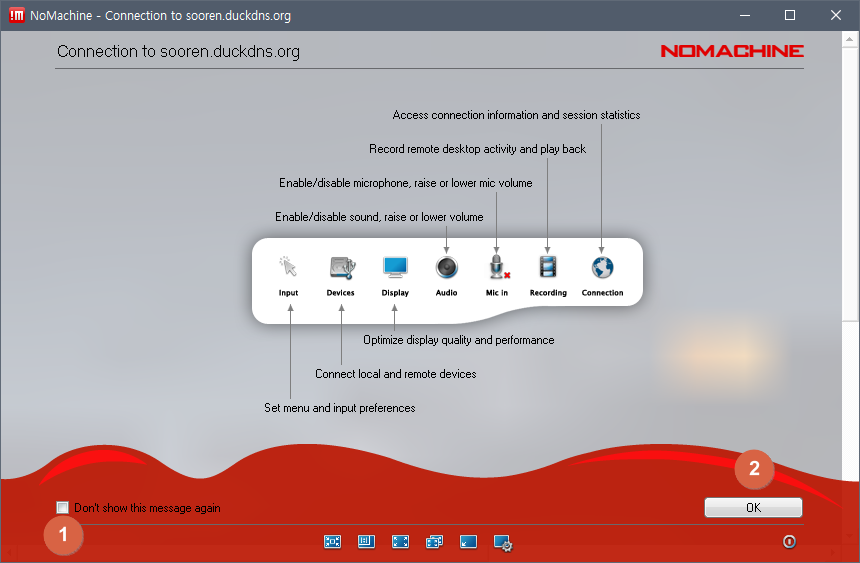Click the Connection globe icon
860x563 pixels.
602,268
